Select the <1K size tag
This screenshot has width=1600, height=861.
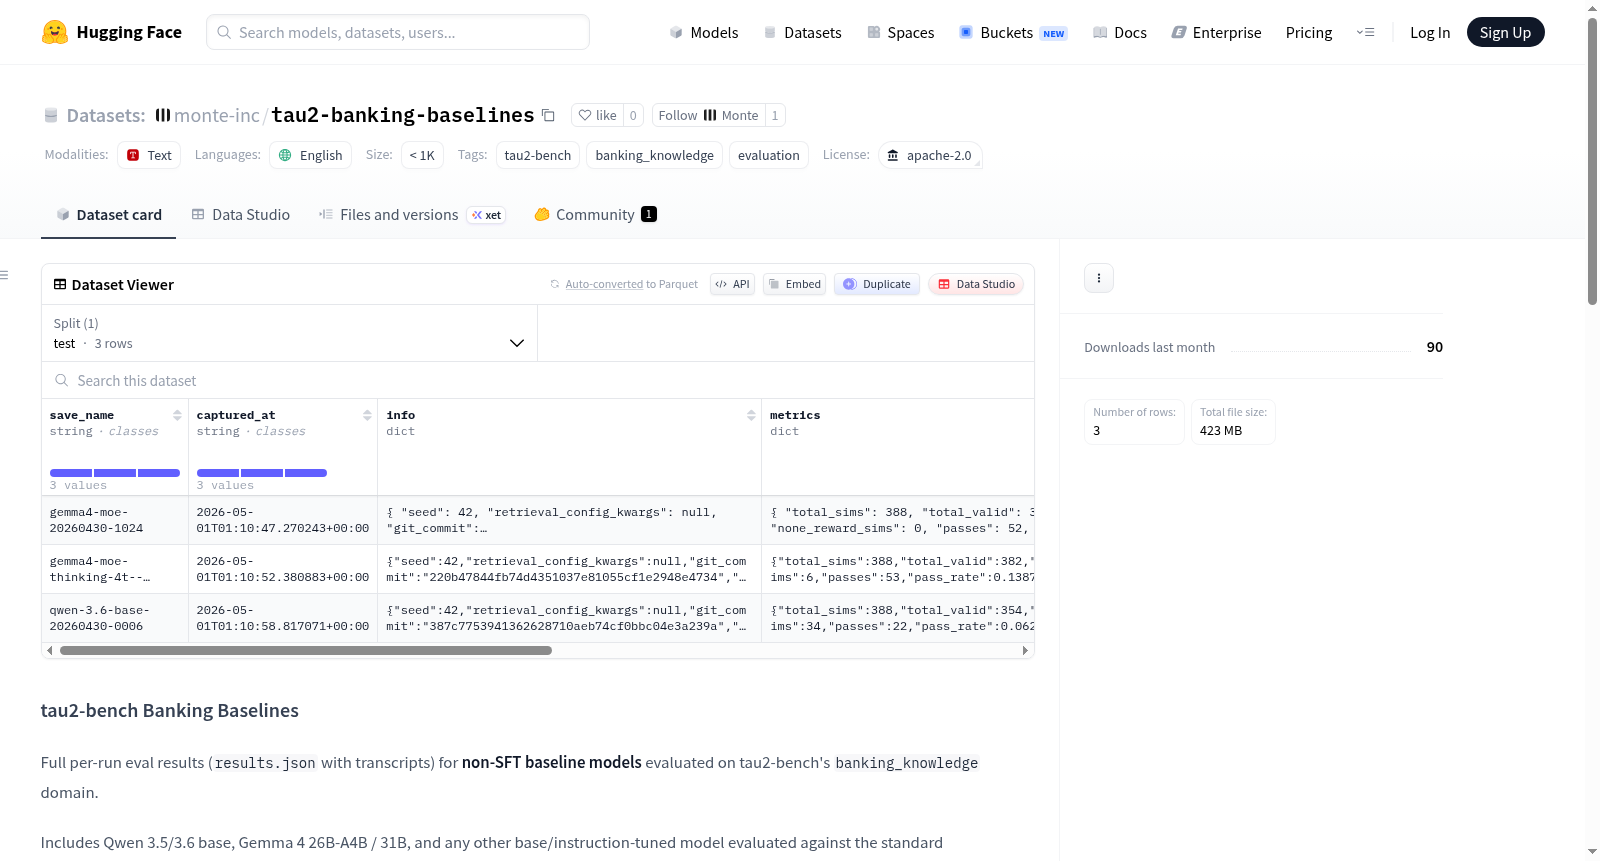click(422, 155)
